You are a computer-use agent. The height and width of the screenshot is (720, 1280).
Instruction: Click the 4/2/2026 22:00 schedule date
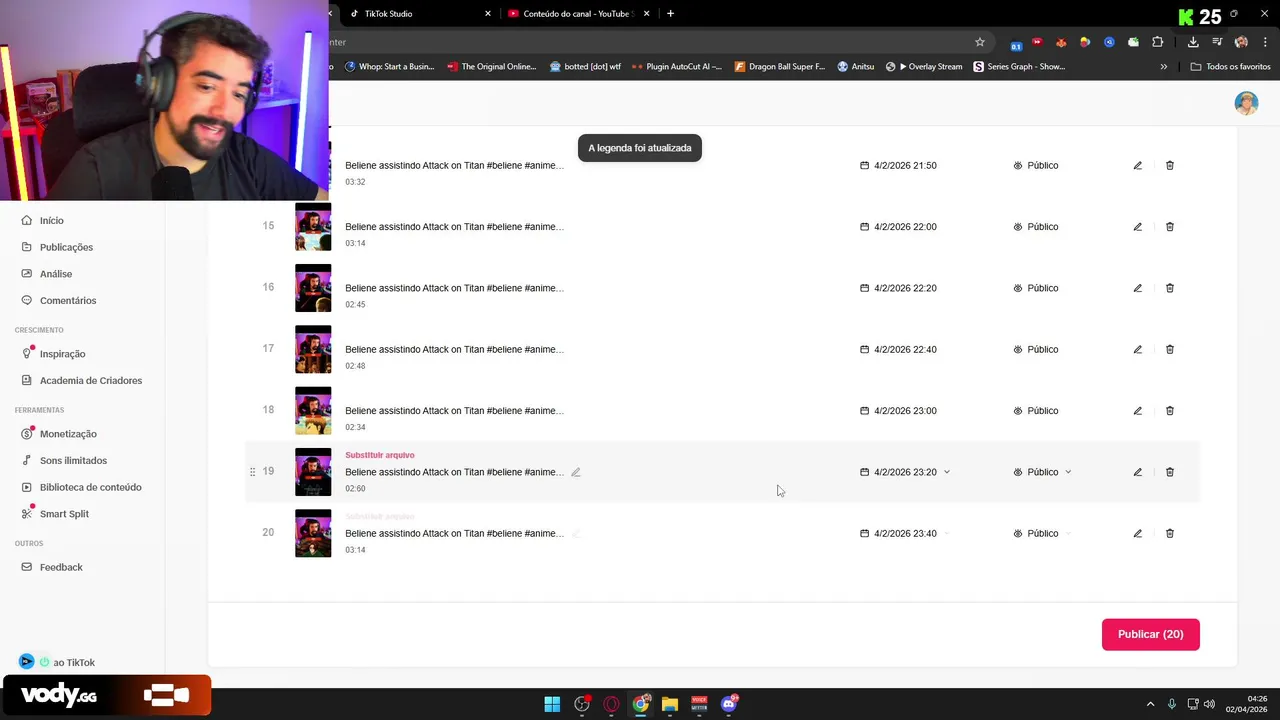pos(898,227)
